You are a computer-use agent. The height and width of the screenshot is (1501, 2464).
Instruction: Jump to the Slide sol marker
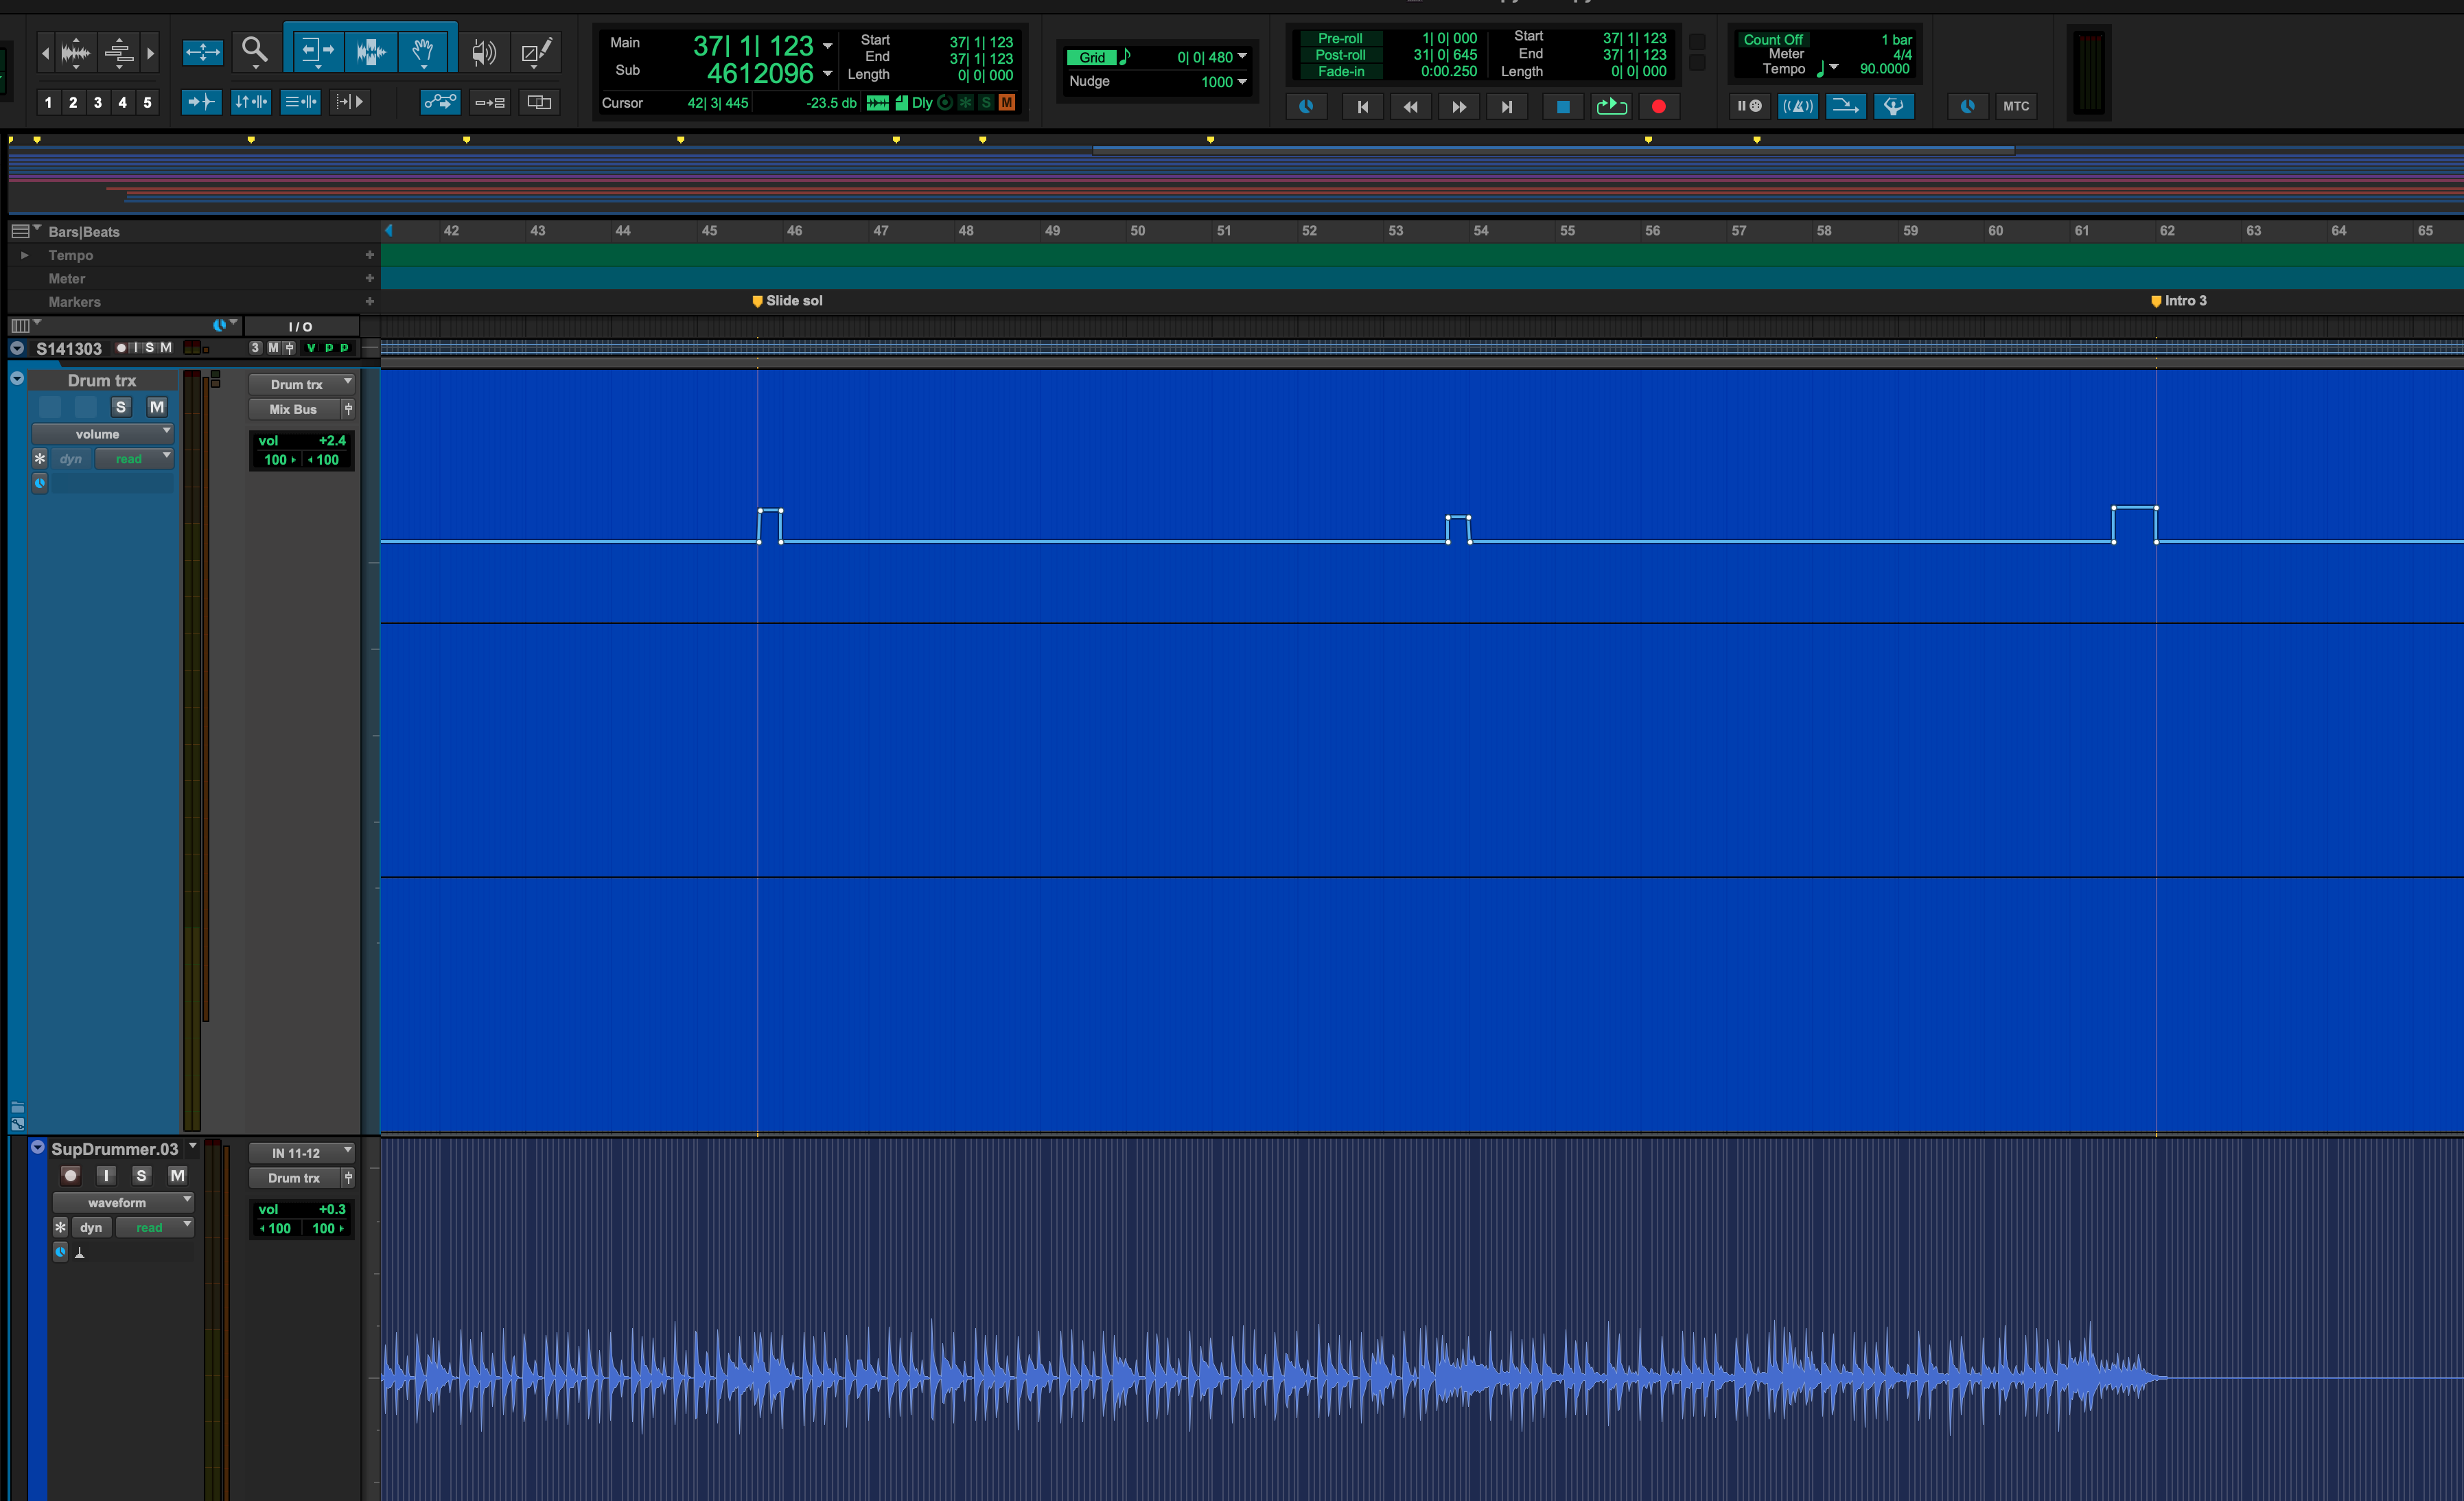pos(757,301)
